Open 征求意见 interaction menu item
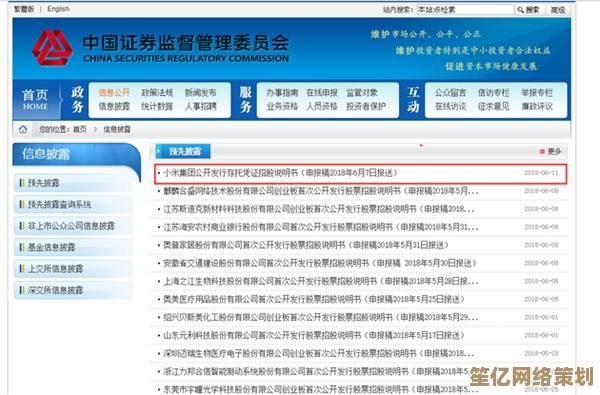Viewport: 600px width, 395px height. pyautogui.click(x=494, y=106)
